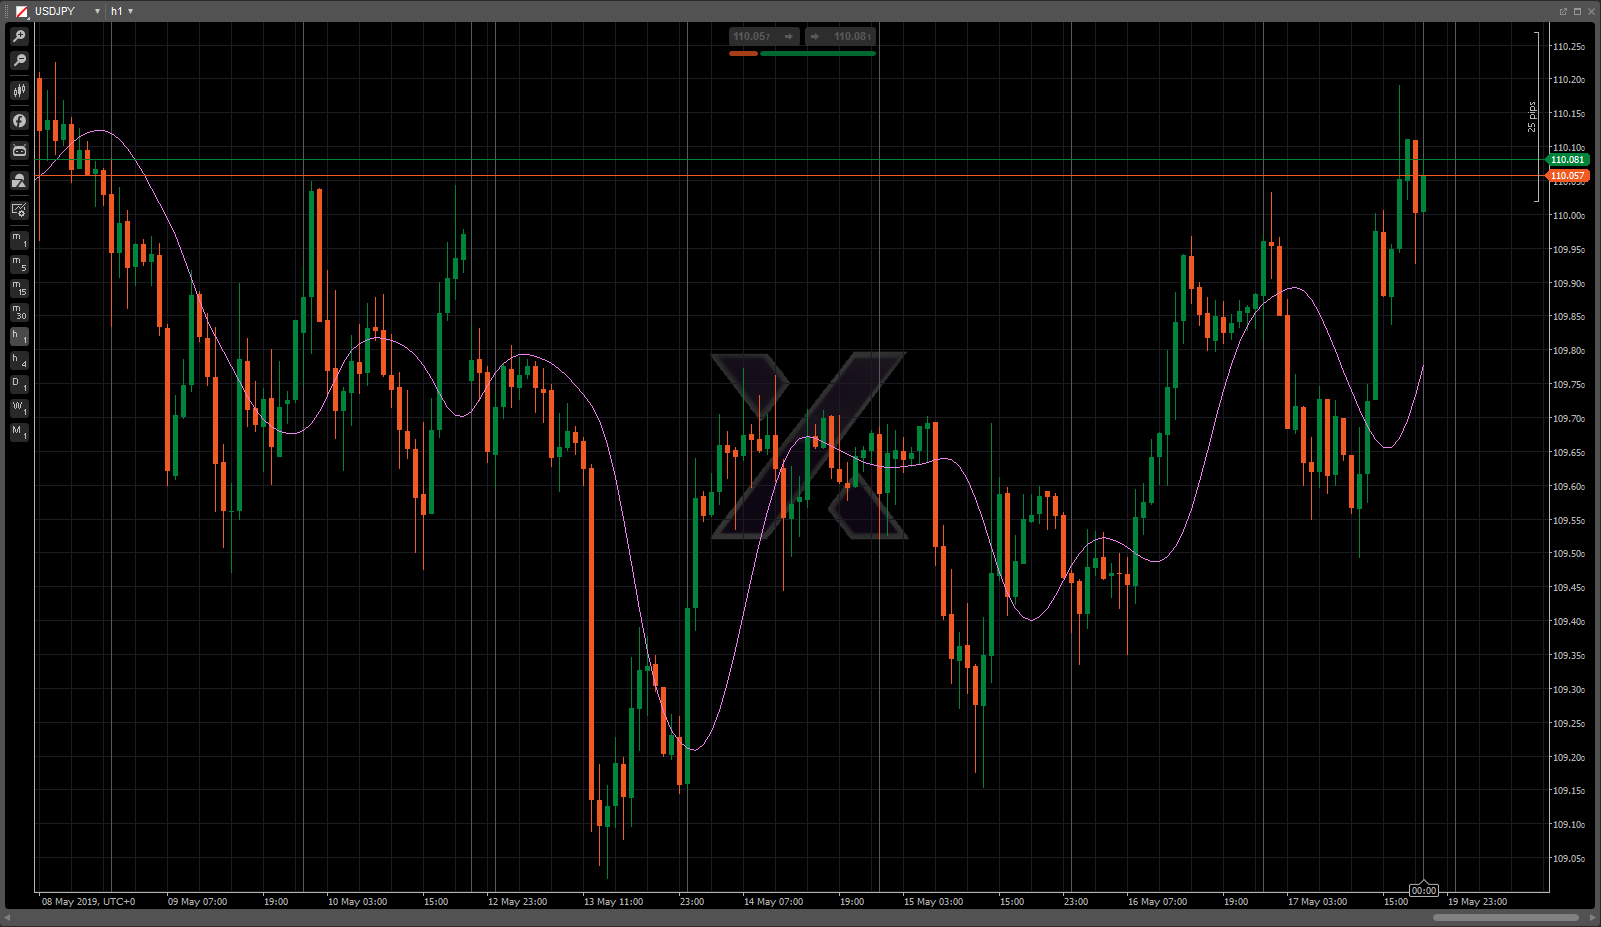The width and height of the screenshot is (1601, 927).
Task: Click the 110.25 price axis label
Action: click(x=1568, y=47)
